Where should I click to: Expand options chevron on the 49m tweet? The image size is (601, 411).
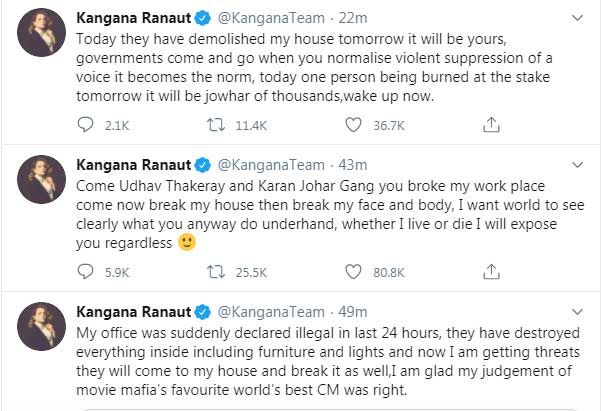tap(577, 311)
